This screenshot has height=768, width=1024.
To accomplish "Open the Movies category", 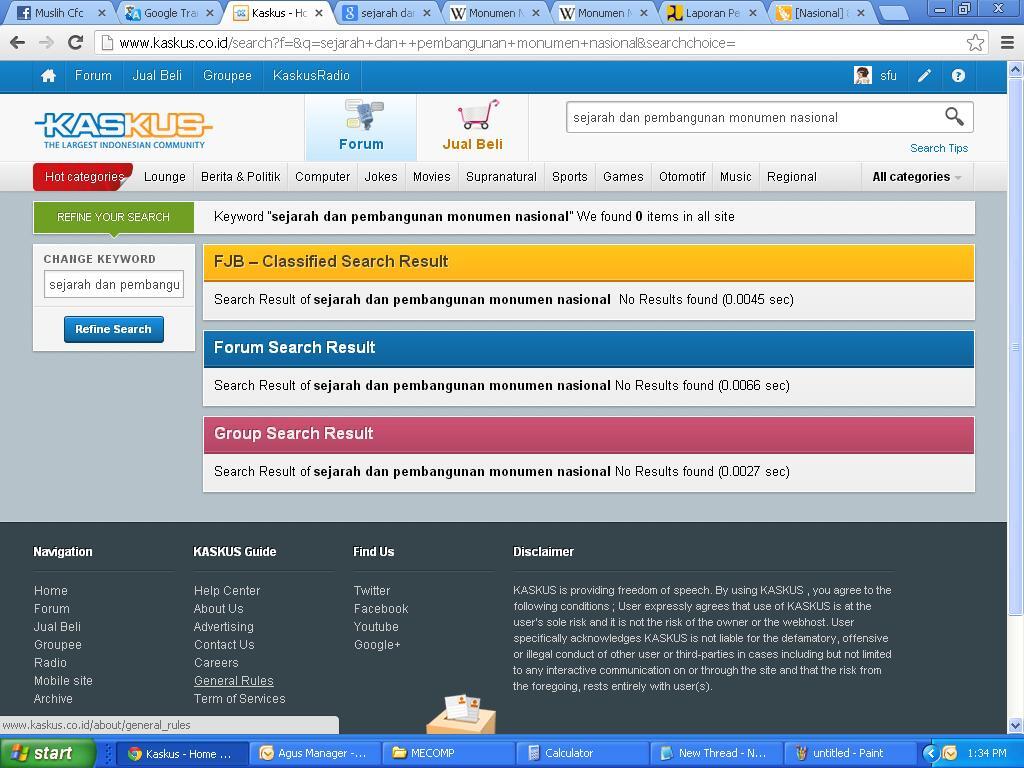I will click(432, 177).
